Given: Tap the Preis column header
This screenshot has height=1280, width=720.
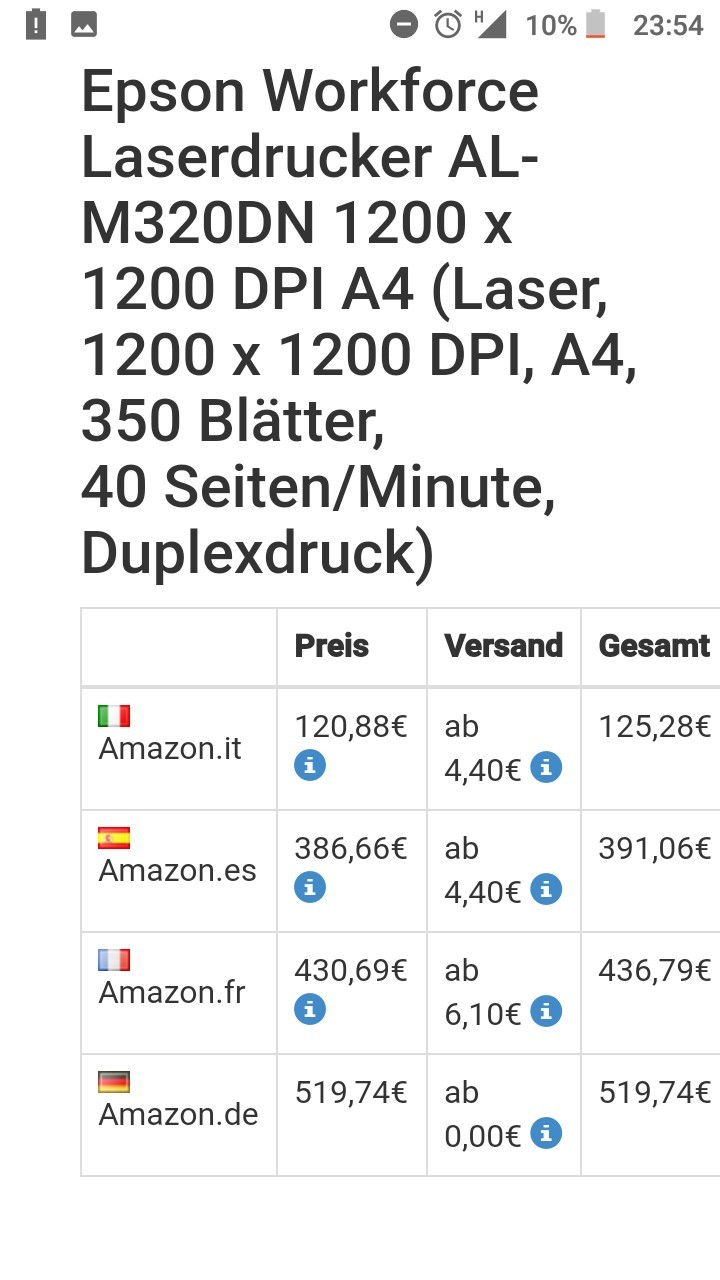Looking at the screenshot, I should (x=332, y=646).
